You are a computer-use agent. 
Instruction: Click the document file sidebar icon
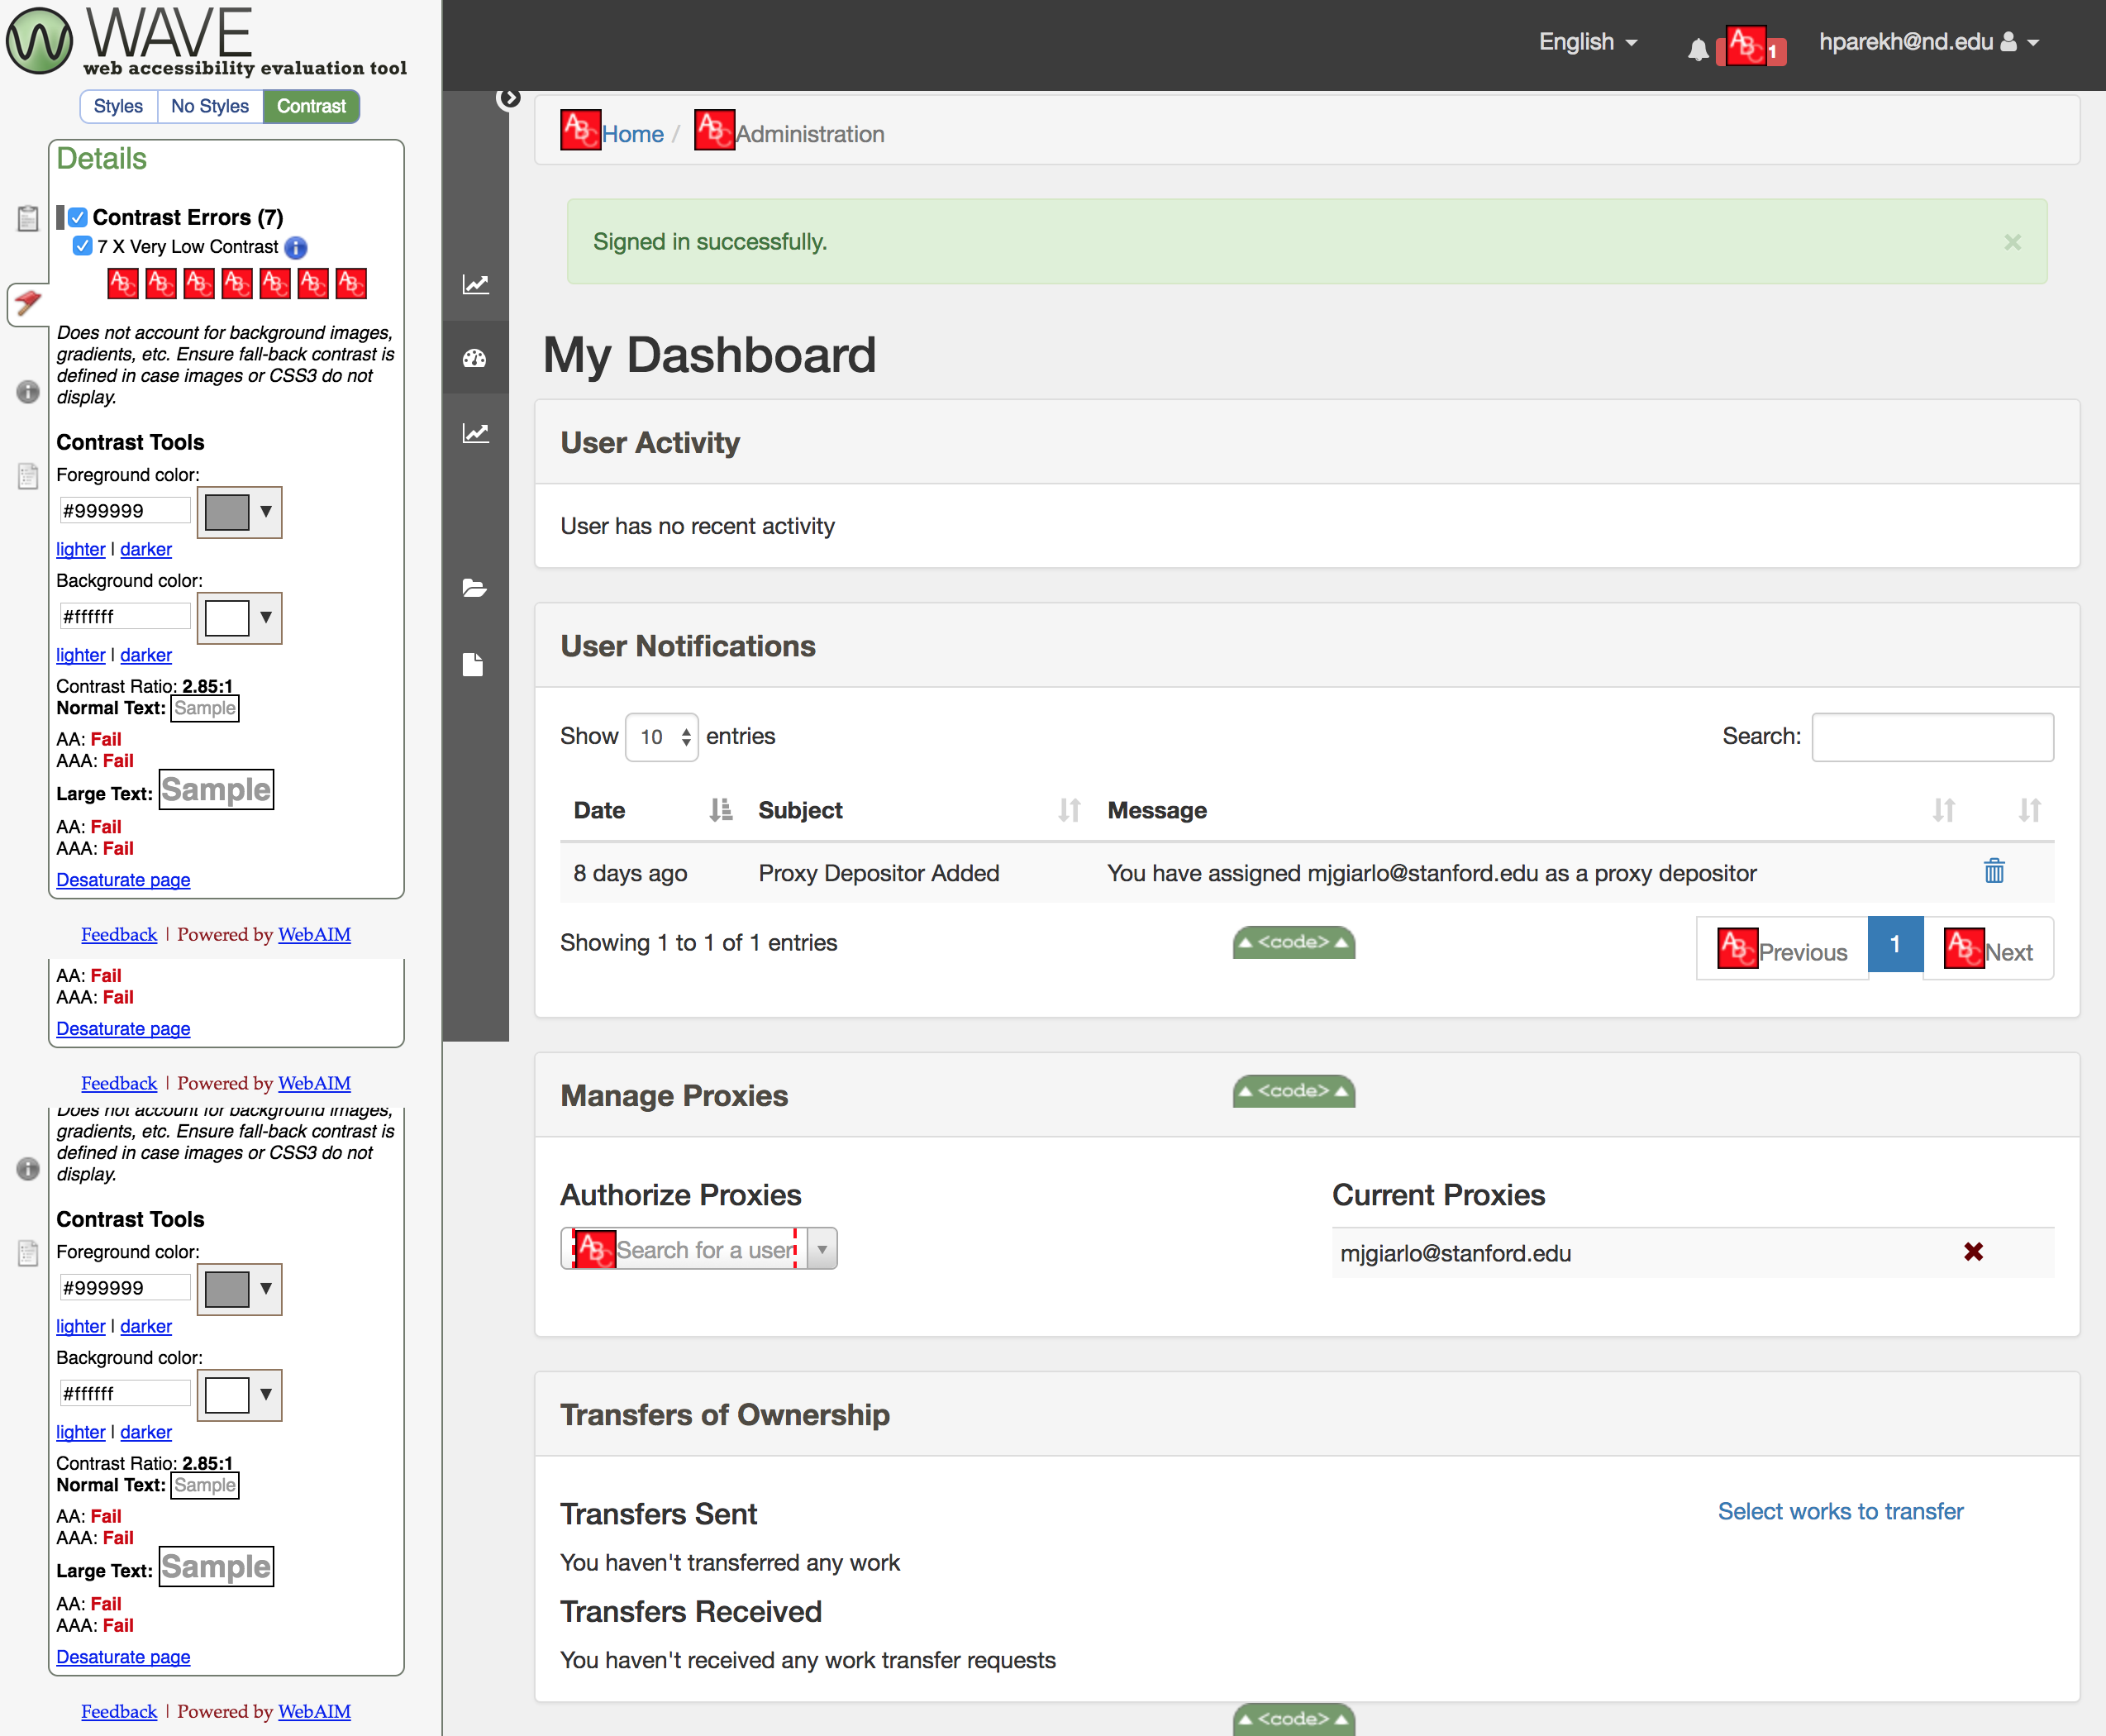(x=474, y=665)
